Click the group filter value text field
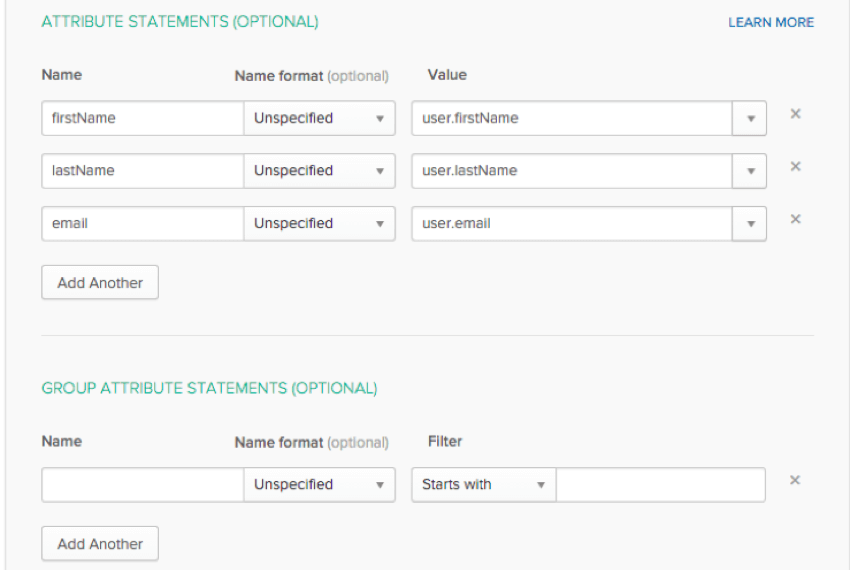 point(660,485)
